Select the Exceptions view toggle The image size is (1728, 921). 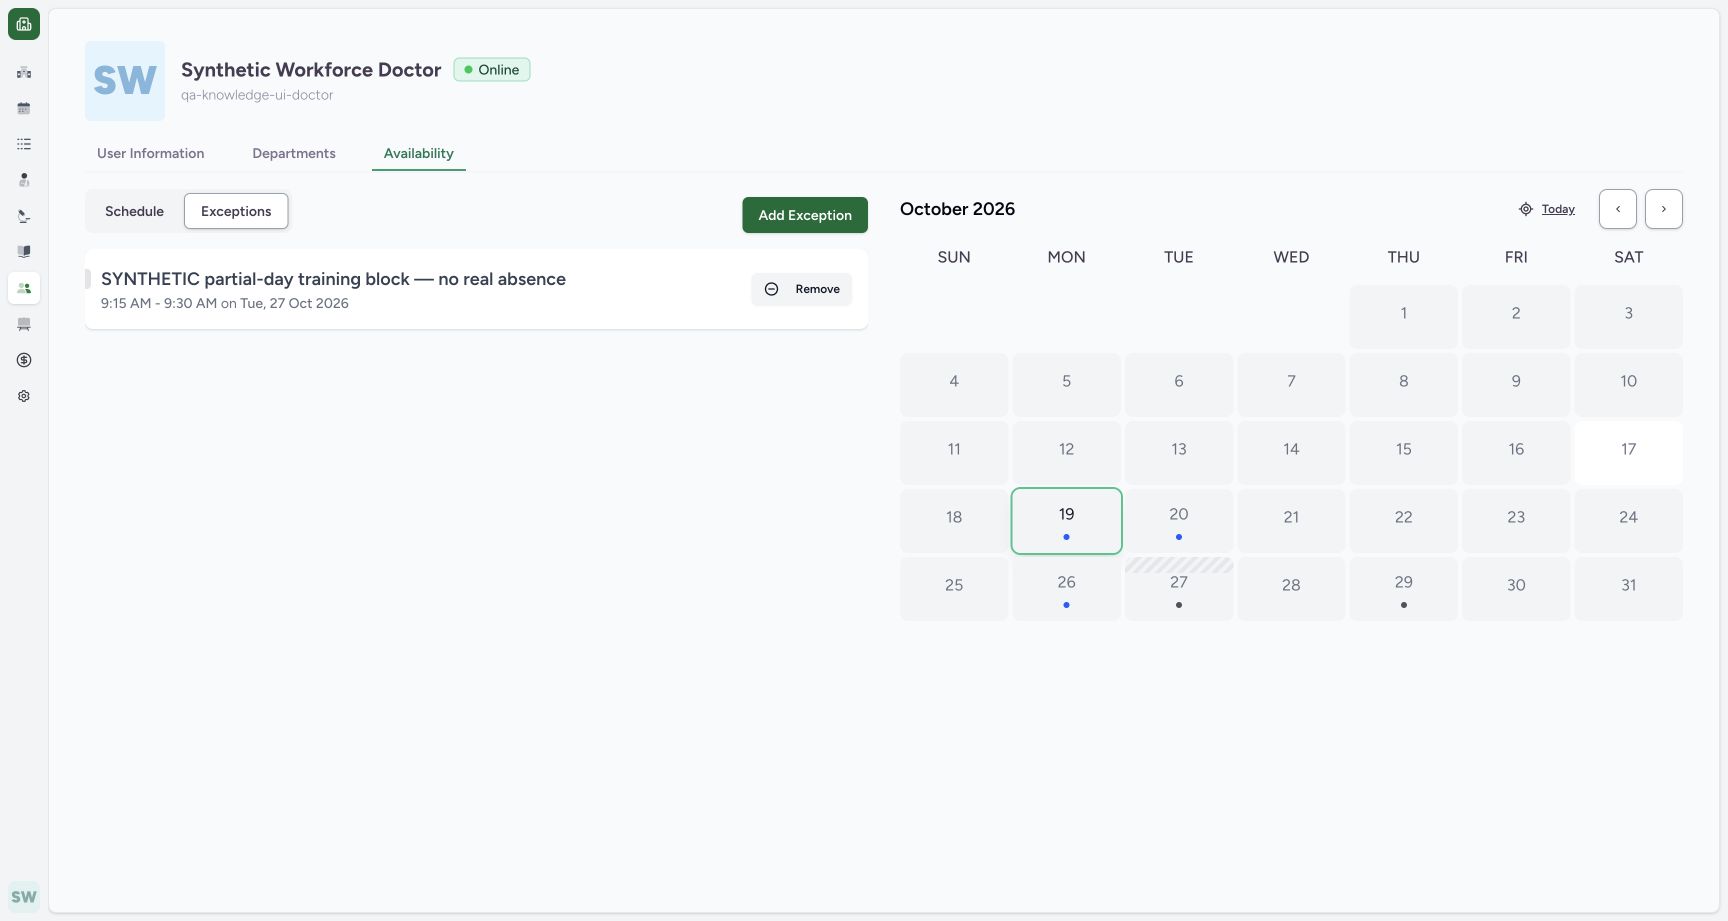click(x=236, y=211)
